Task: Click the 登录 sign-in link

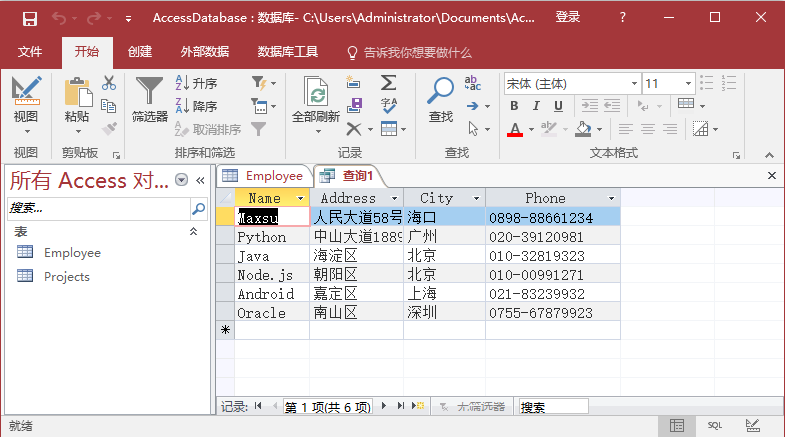Action: point(568,18)
